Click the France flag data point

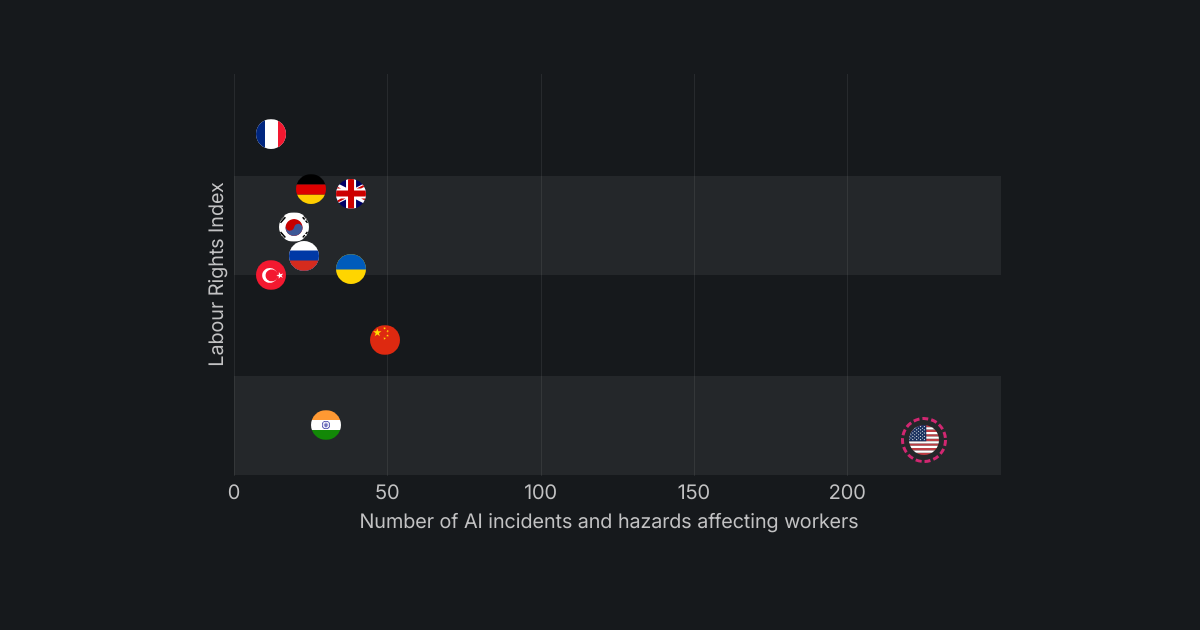click(271, 134)
